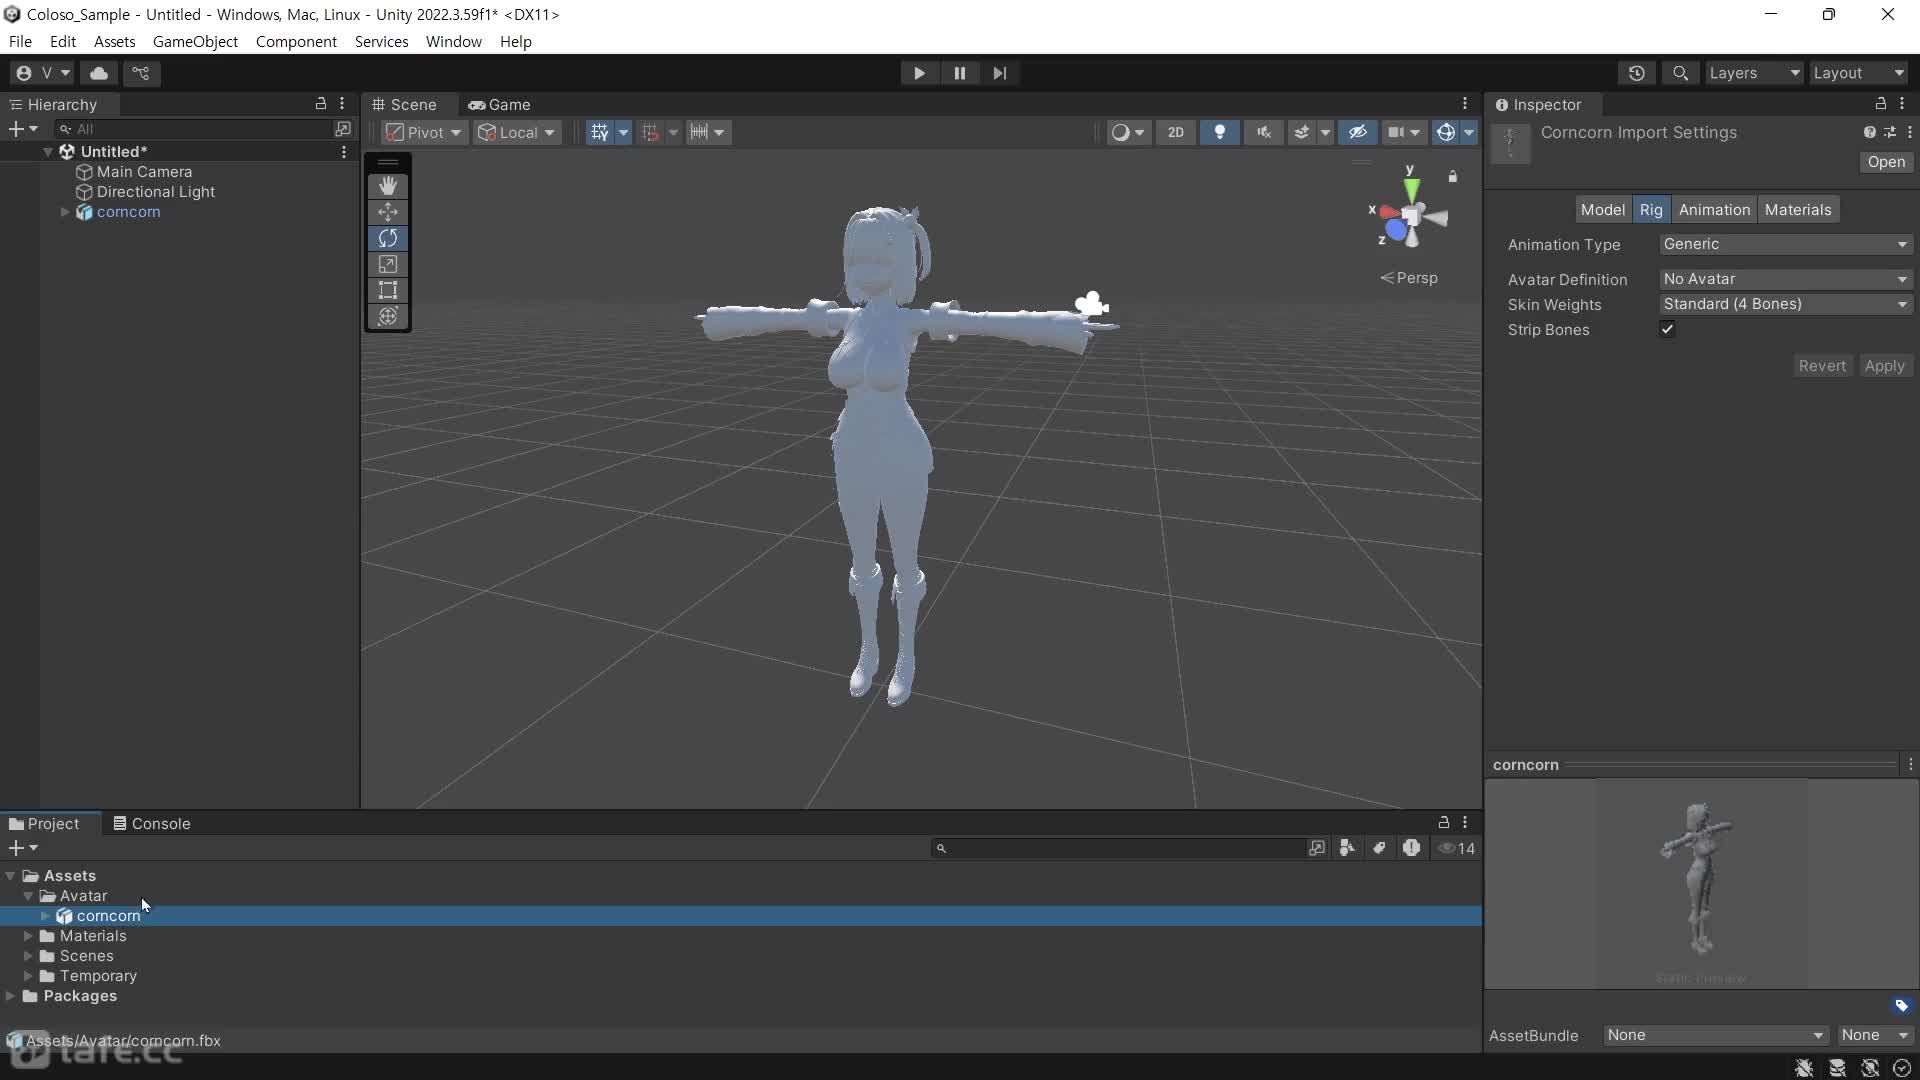Select the Hand view tool
1920x1080 pixels.
coord(388,186)
